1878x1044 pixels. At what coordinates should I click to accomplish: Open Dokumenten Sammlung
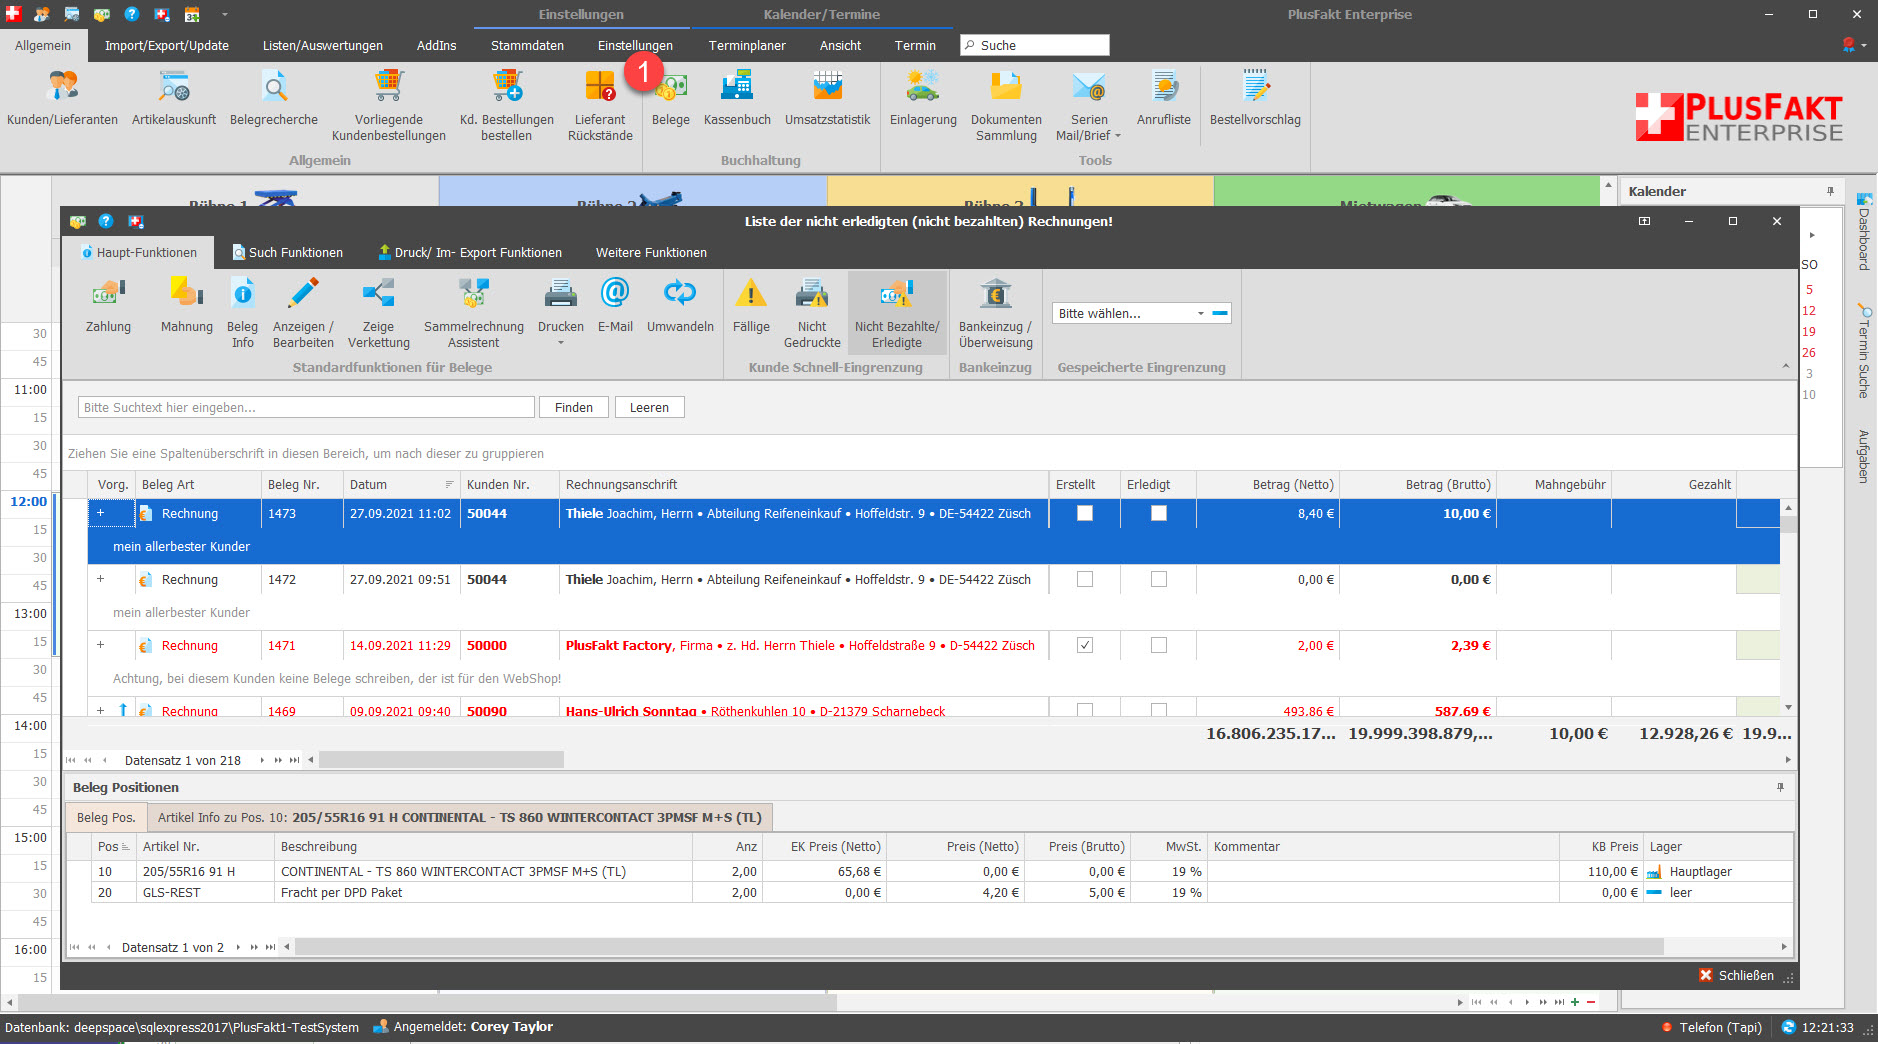pyautogui.click(x=1006, y=105)
